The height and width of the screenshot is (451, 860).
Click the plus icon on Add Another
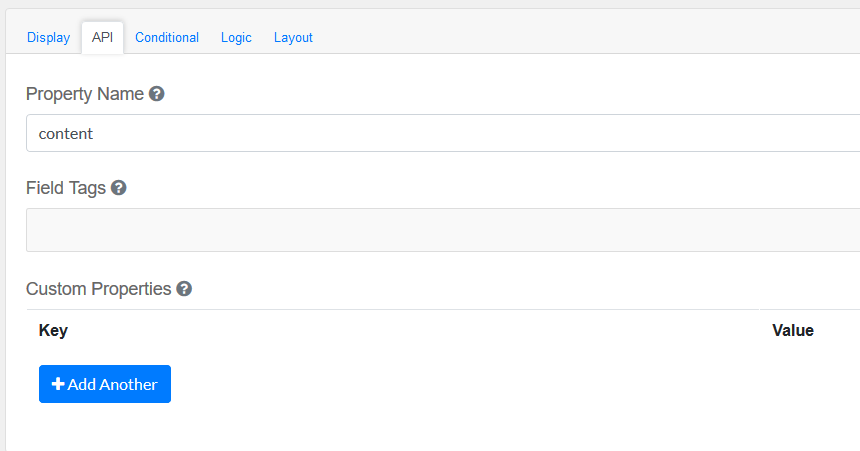click(58, 384)
